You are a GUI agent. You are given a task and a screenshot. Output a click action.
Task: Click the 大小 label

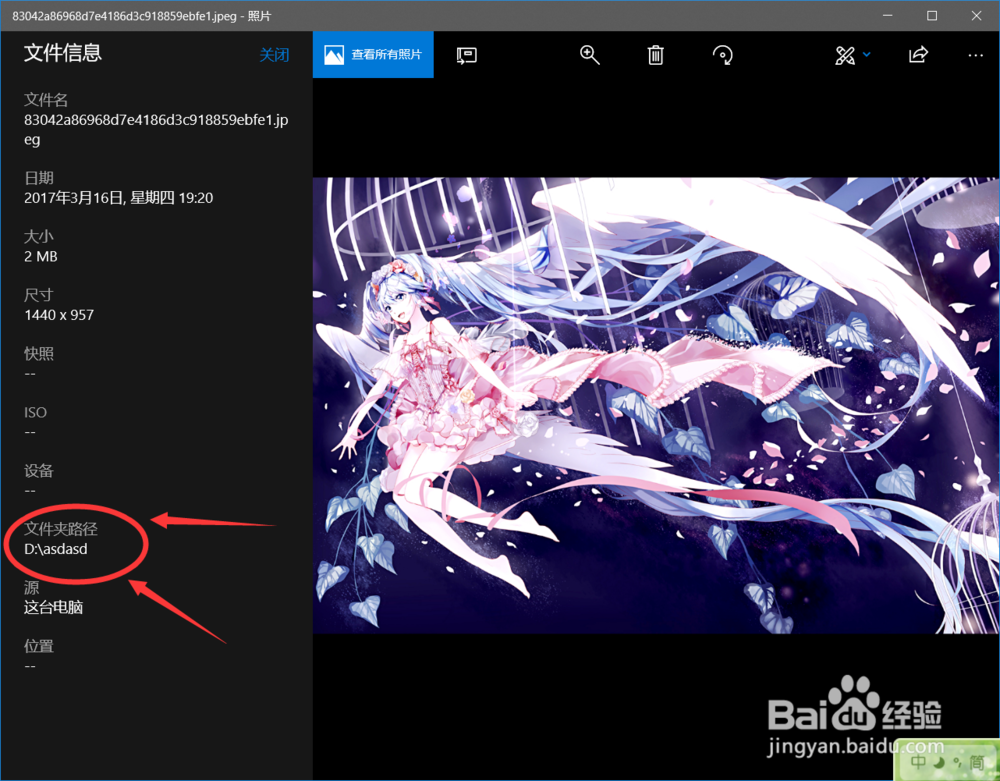(x=38, y=237)
